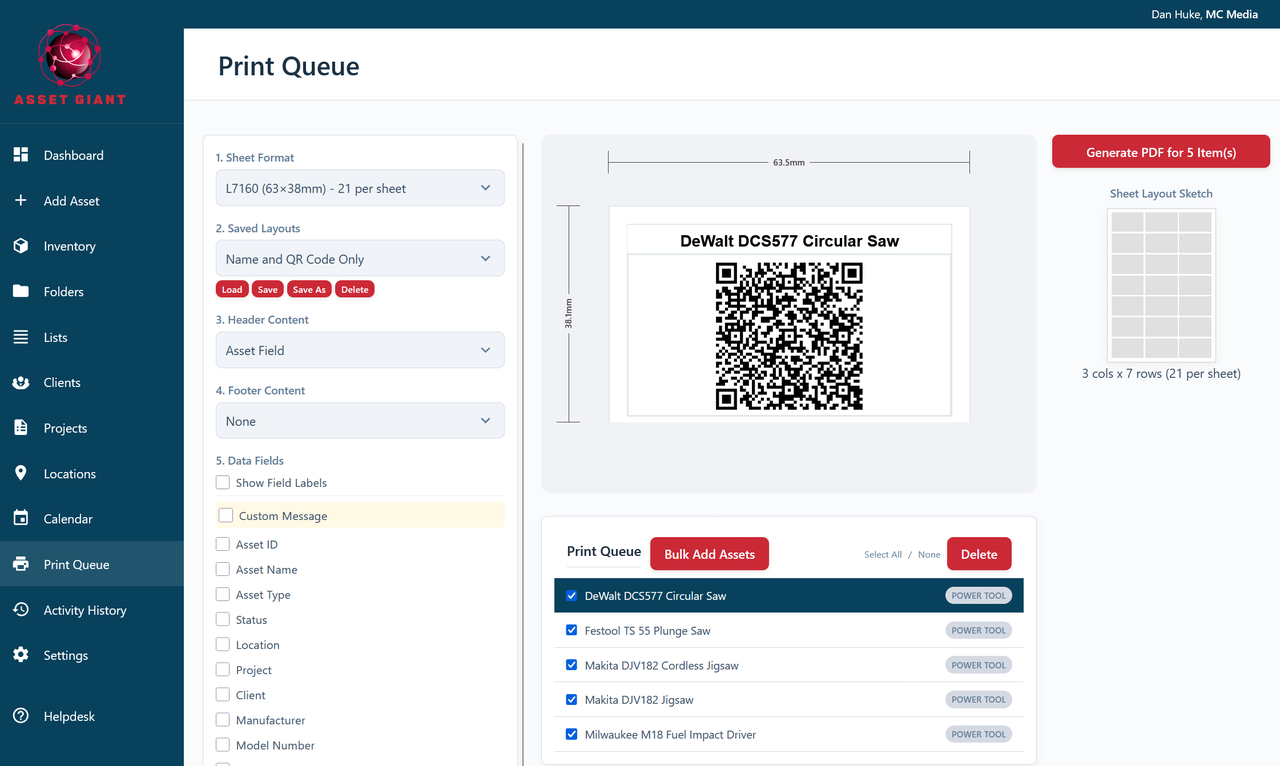Screen dimensions: 1280x766
Task: Click Generate PDF for 5 Item(s)
Action: point(1161,152)
